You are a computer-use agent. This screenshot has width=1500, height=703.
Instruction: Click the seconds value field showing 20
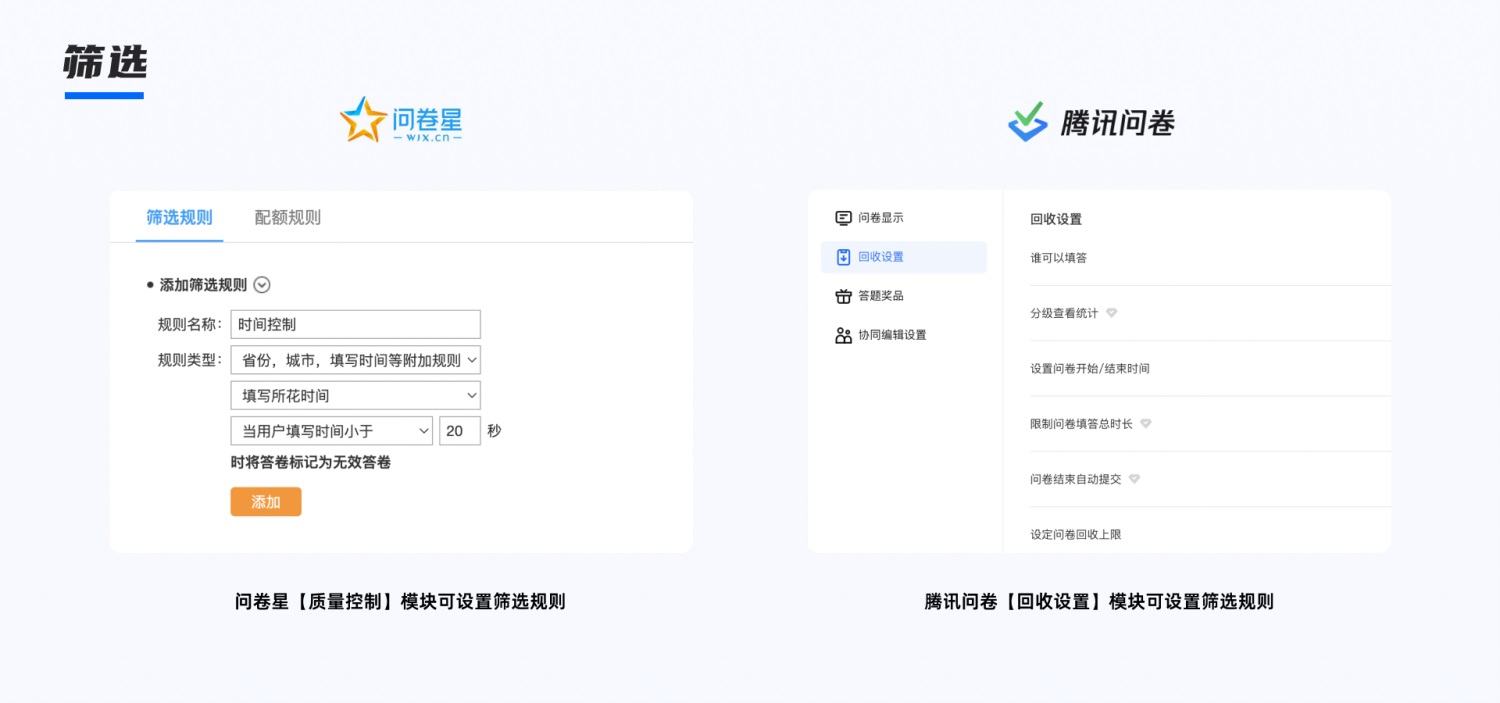click(459, 431)
